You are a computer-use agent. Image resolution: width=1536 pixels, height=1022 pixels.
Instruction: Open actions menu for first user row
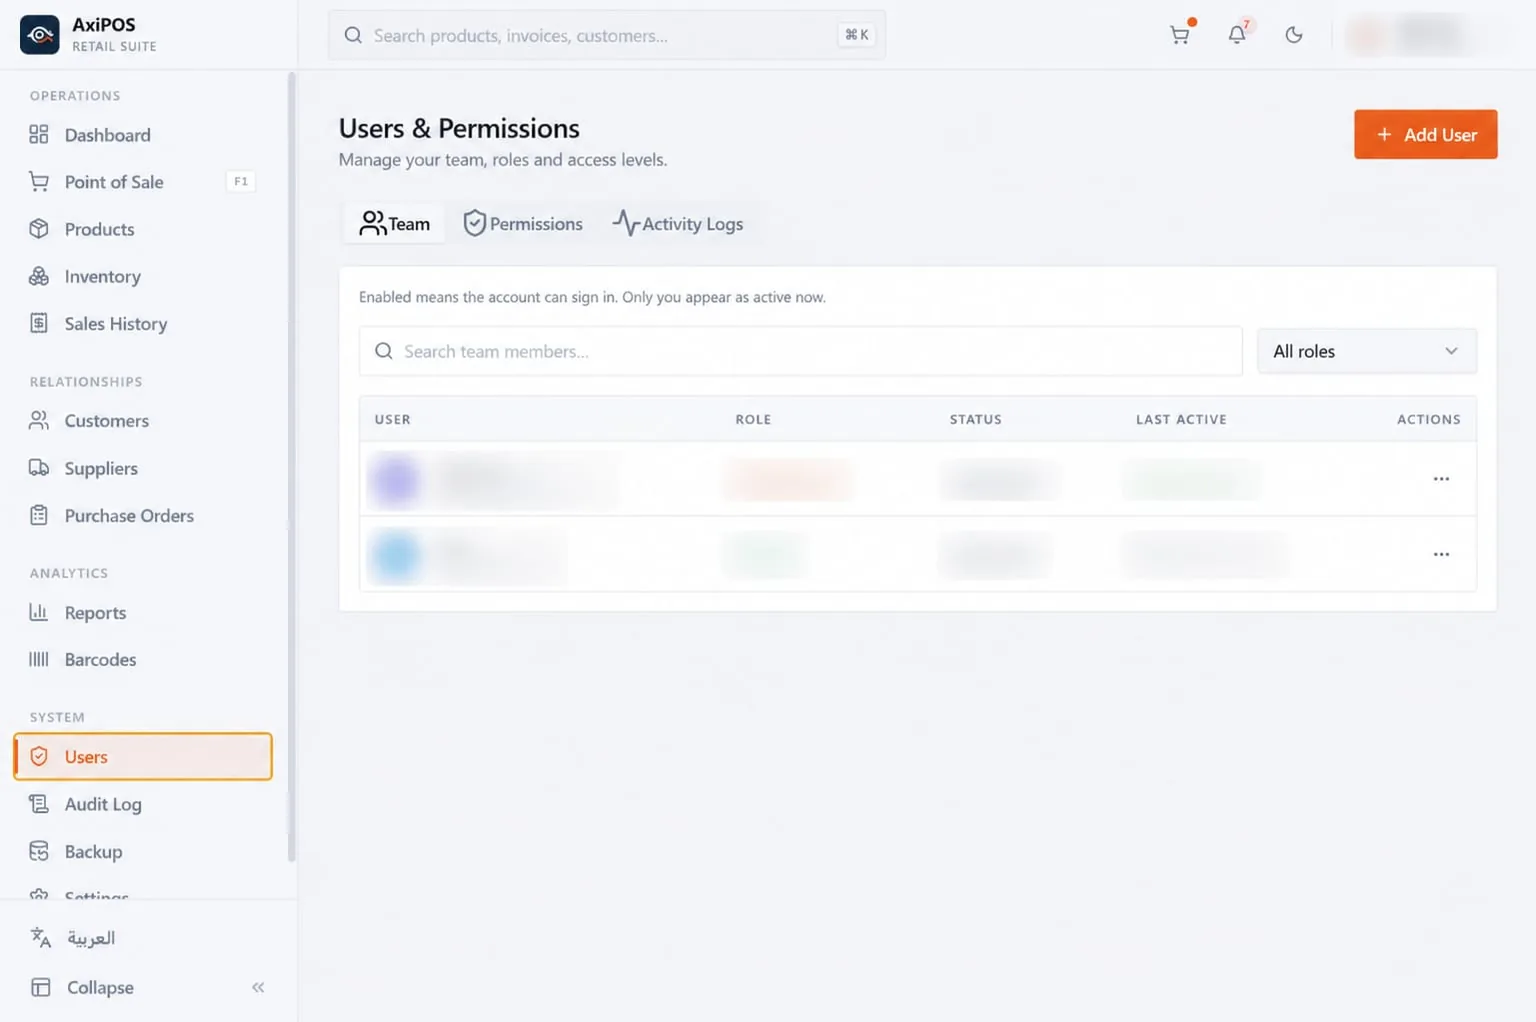coord(1441,479)
